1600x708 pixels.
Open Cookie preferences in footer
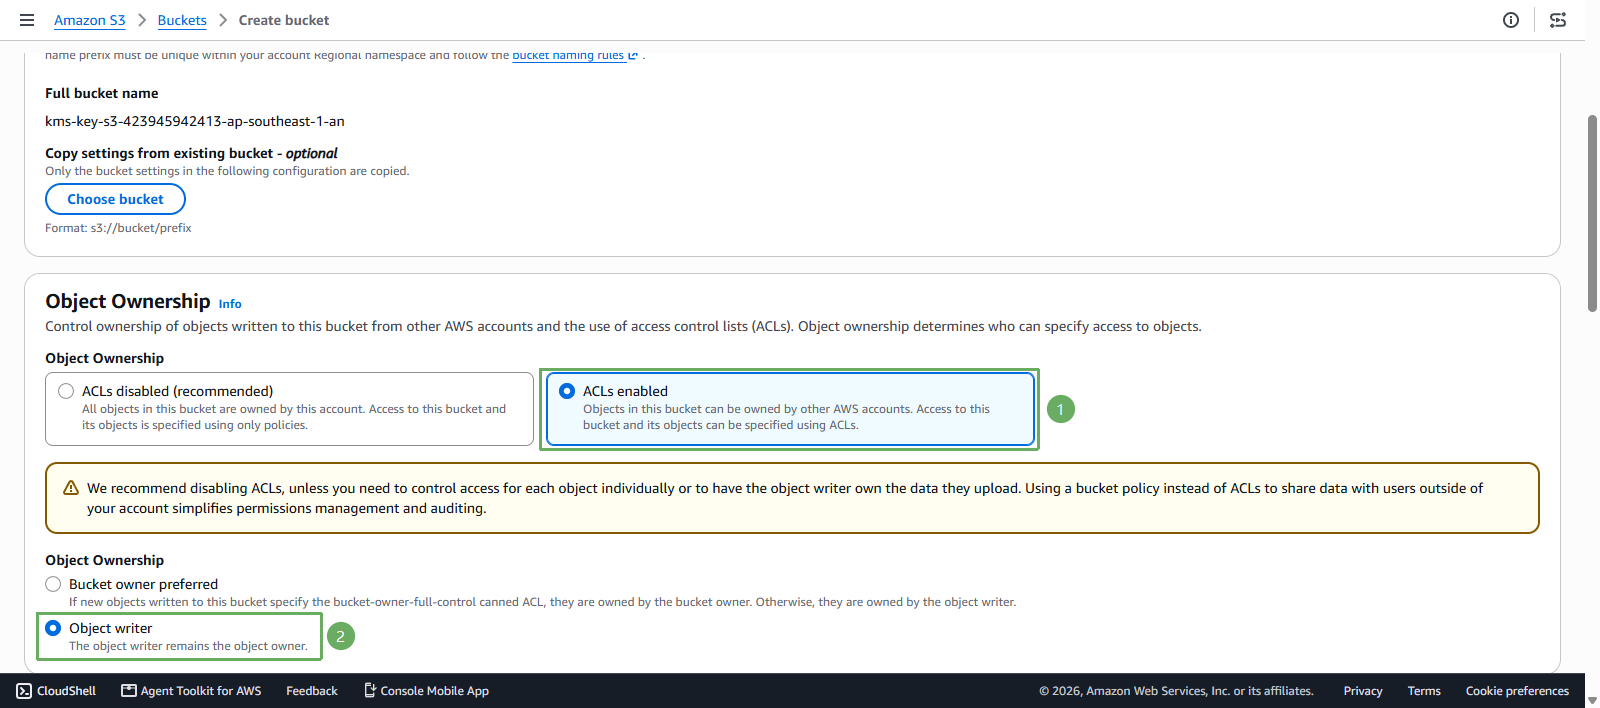(x=1517, y=691)
